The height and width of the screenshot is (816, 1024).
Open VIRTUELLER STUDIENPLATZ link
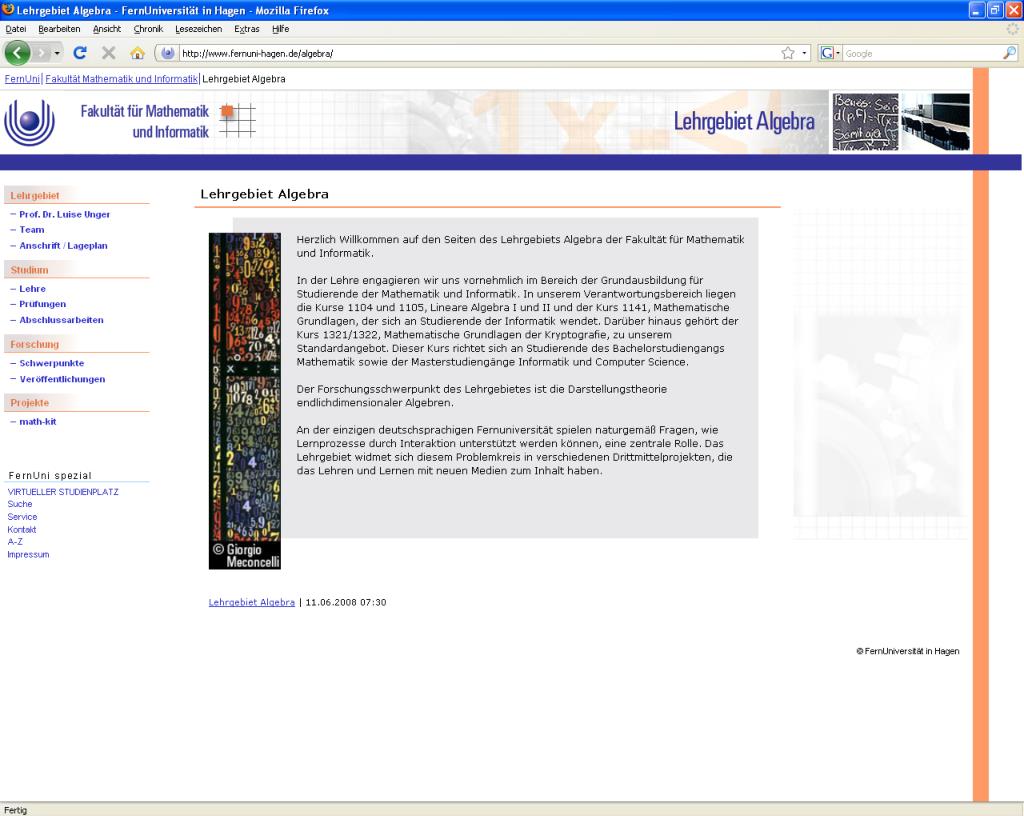coord(63,492)
